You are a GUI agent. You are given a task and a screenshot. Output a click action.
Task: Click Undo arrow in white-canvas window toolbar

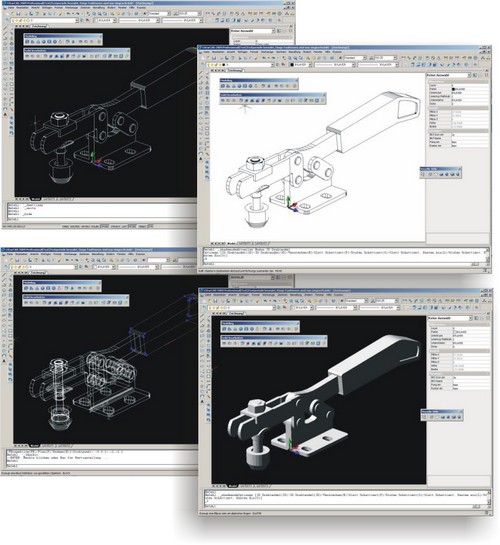(264, 58)
